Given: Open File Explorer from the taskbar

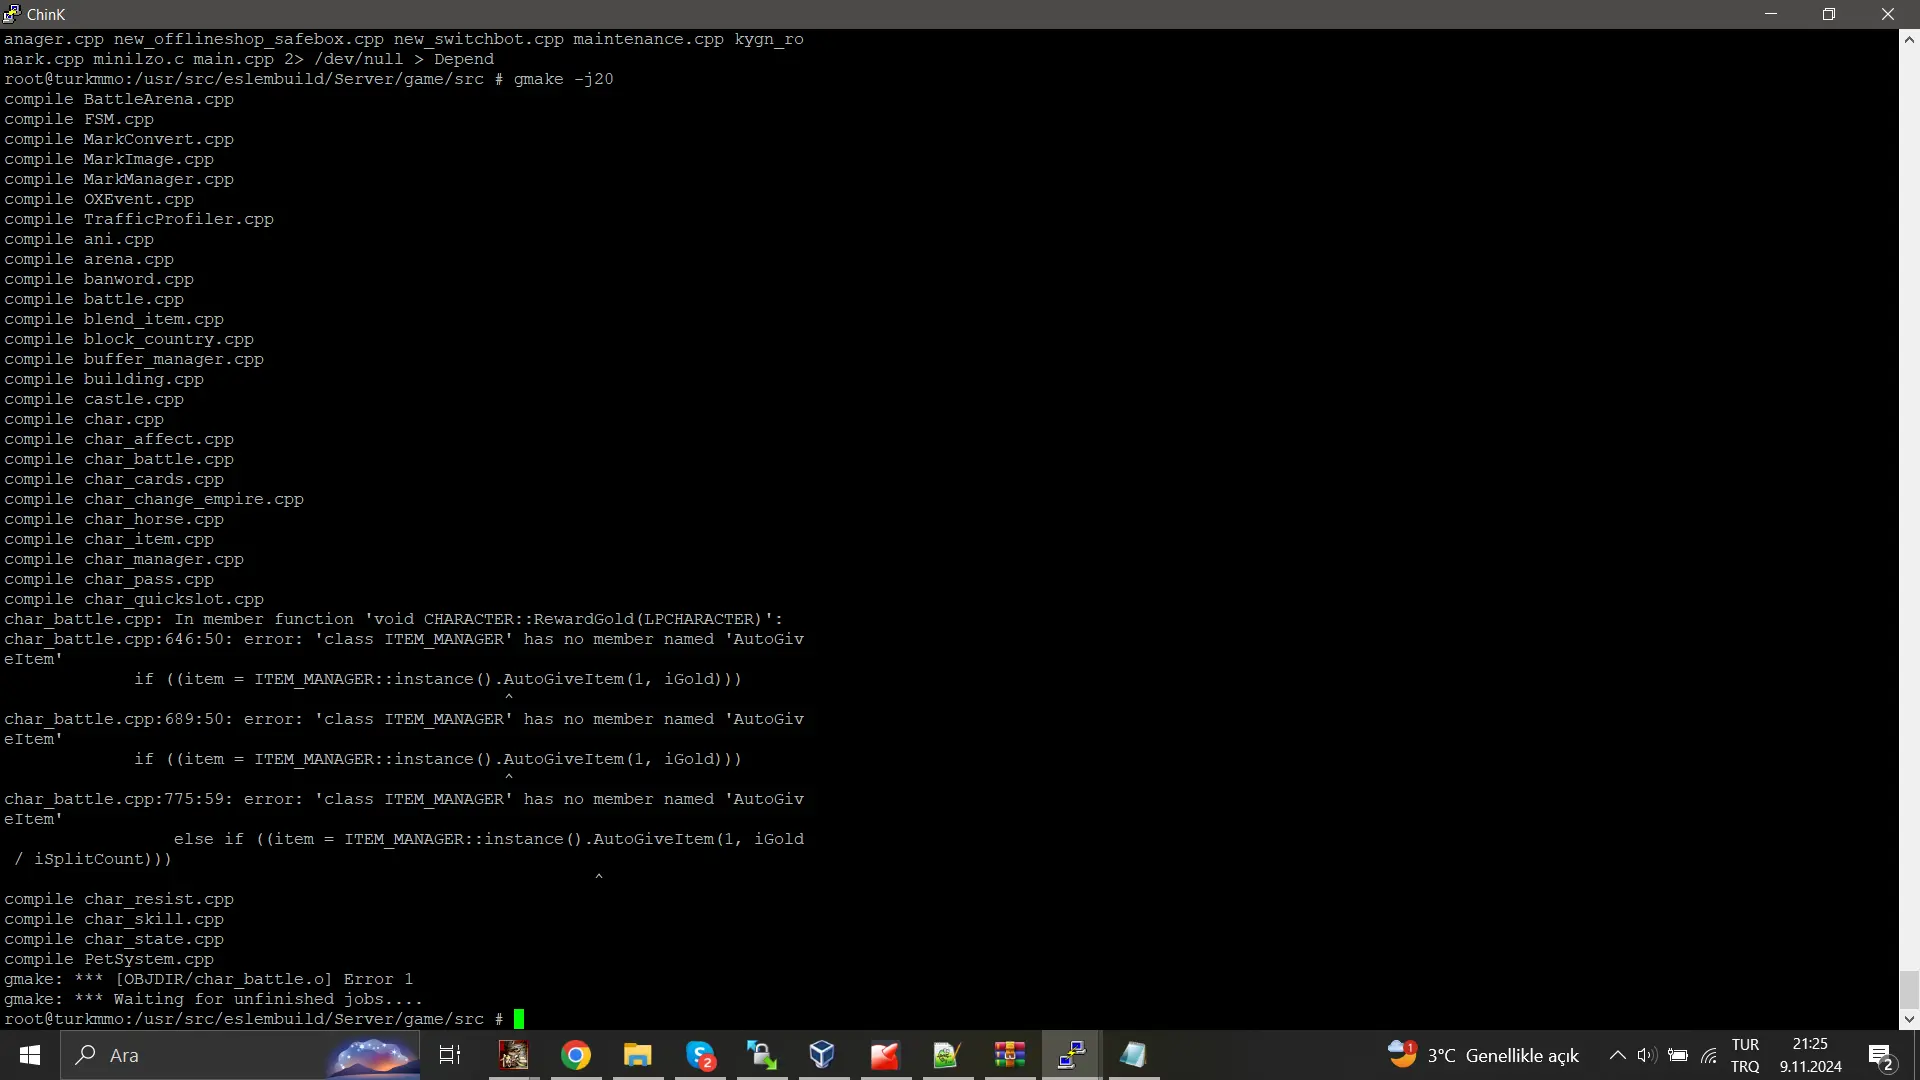Looking at the screenshot, I should [638, 1055].
